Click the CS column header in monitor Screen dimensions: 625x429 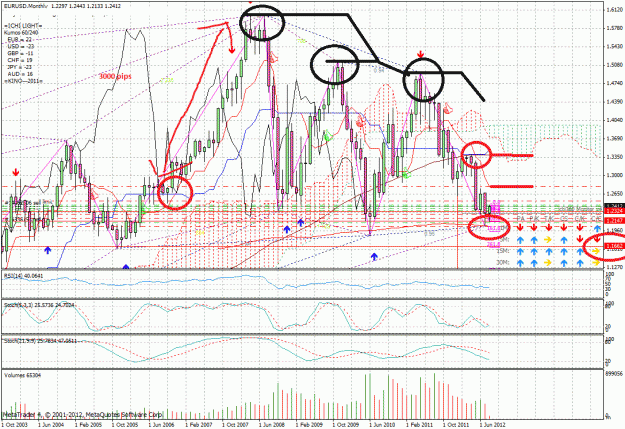click(564, 218)
